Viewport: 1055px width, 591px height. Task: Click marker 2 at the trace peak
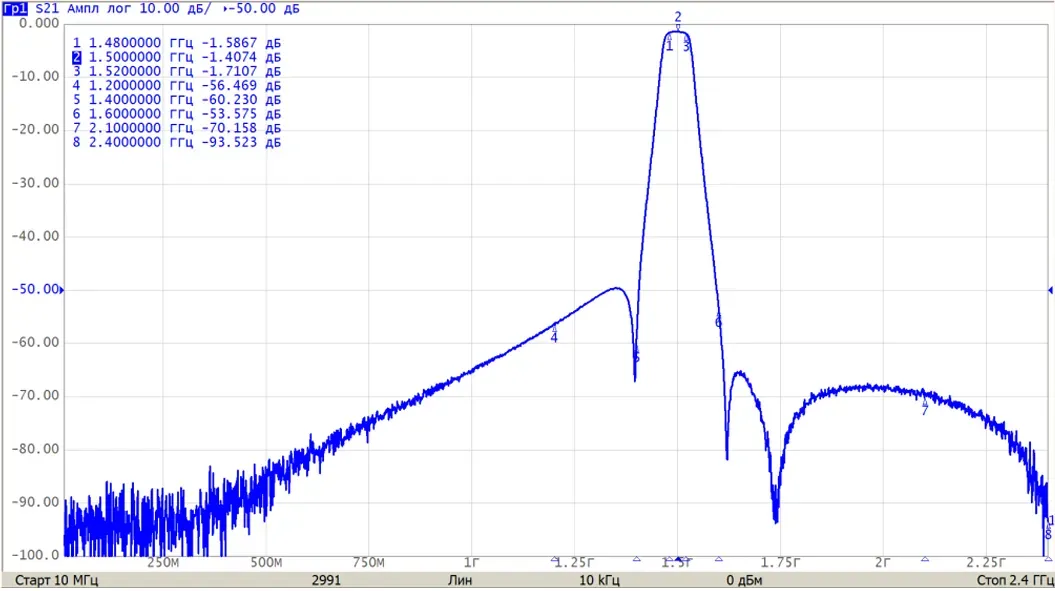[x=678, y=18]
